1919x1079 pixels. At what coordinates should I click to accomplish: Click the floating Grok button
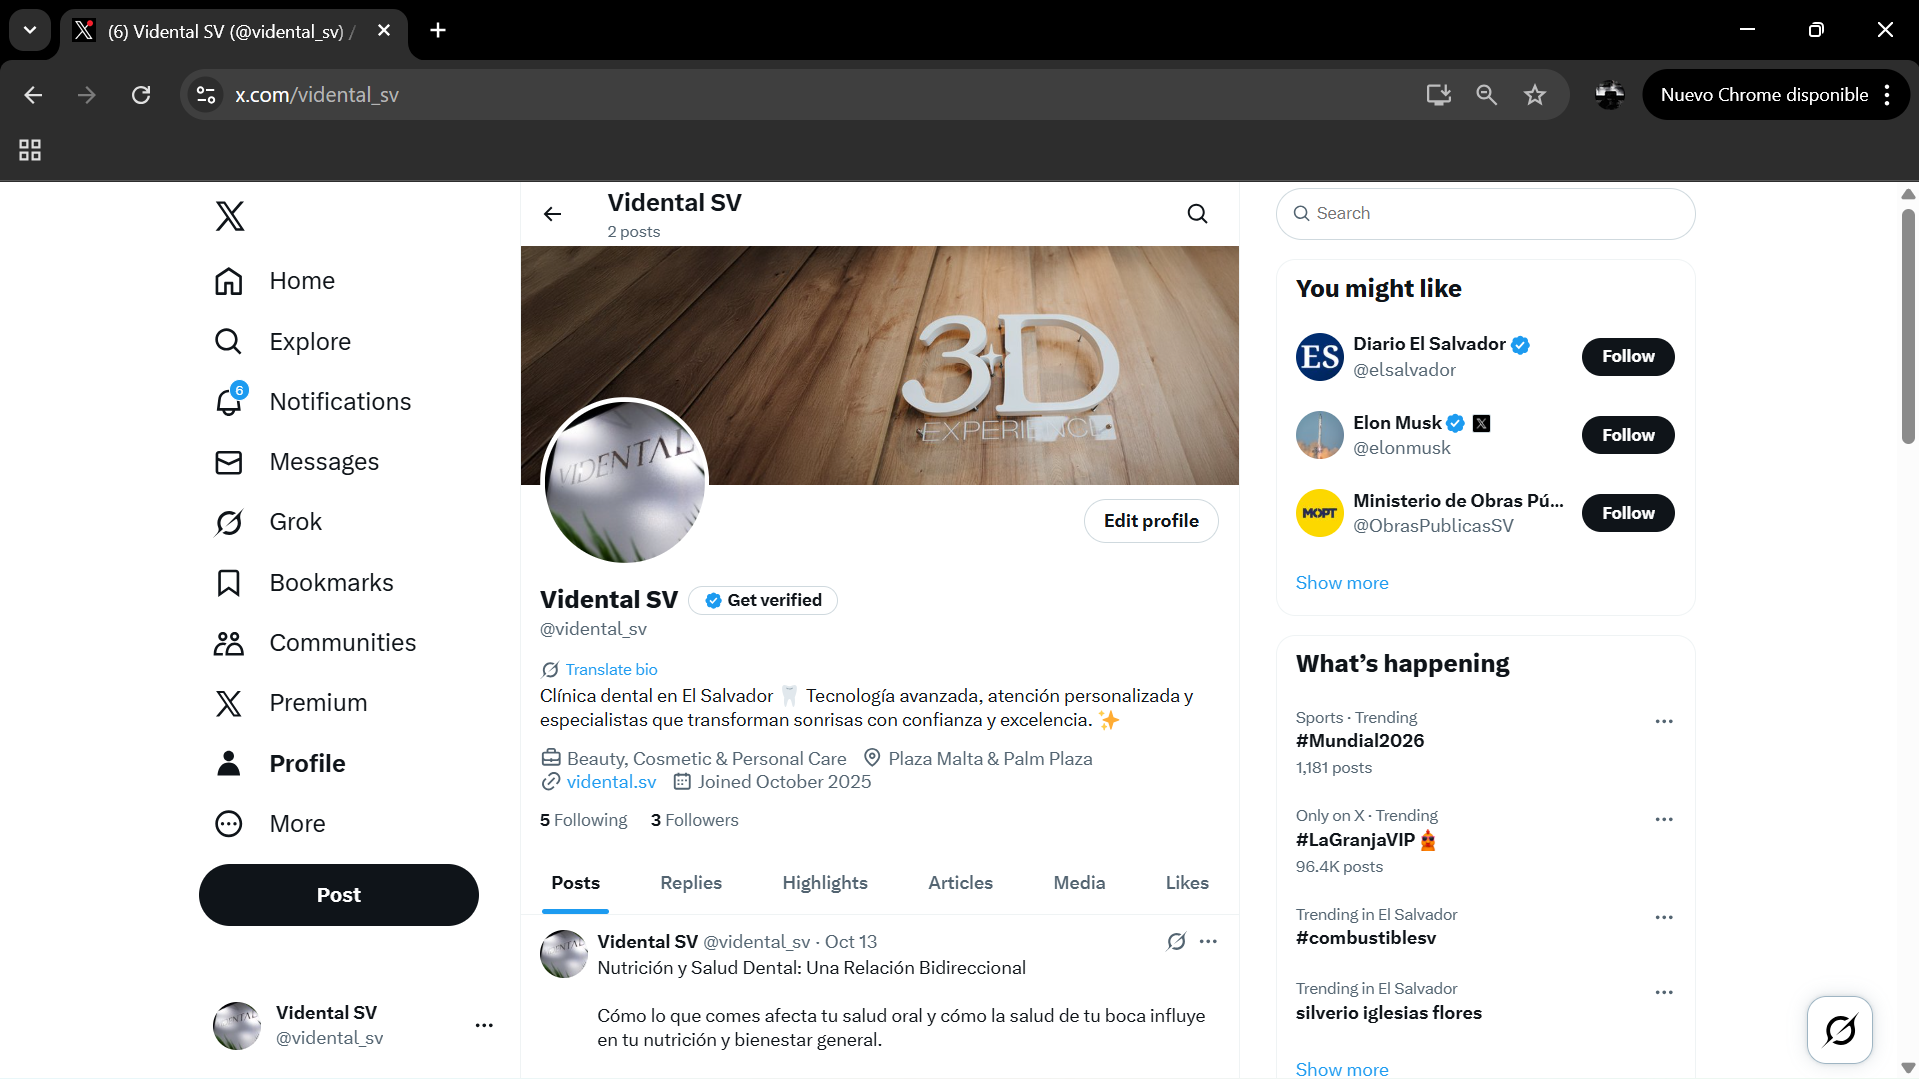click(x=1838, y=1029)
